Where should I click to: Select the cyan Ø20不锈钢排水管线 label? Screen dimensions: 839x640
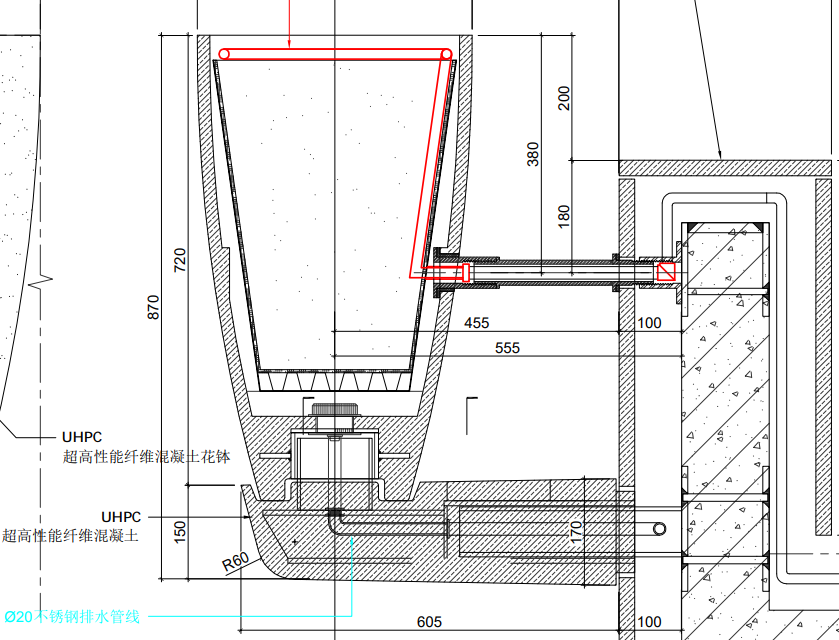(75, 616)
